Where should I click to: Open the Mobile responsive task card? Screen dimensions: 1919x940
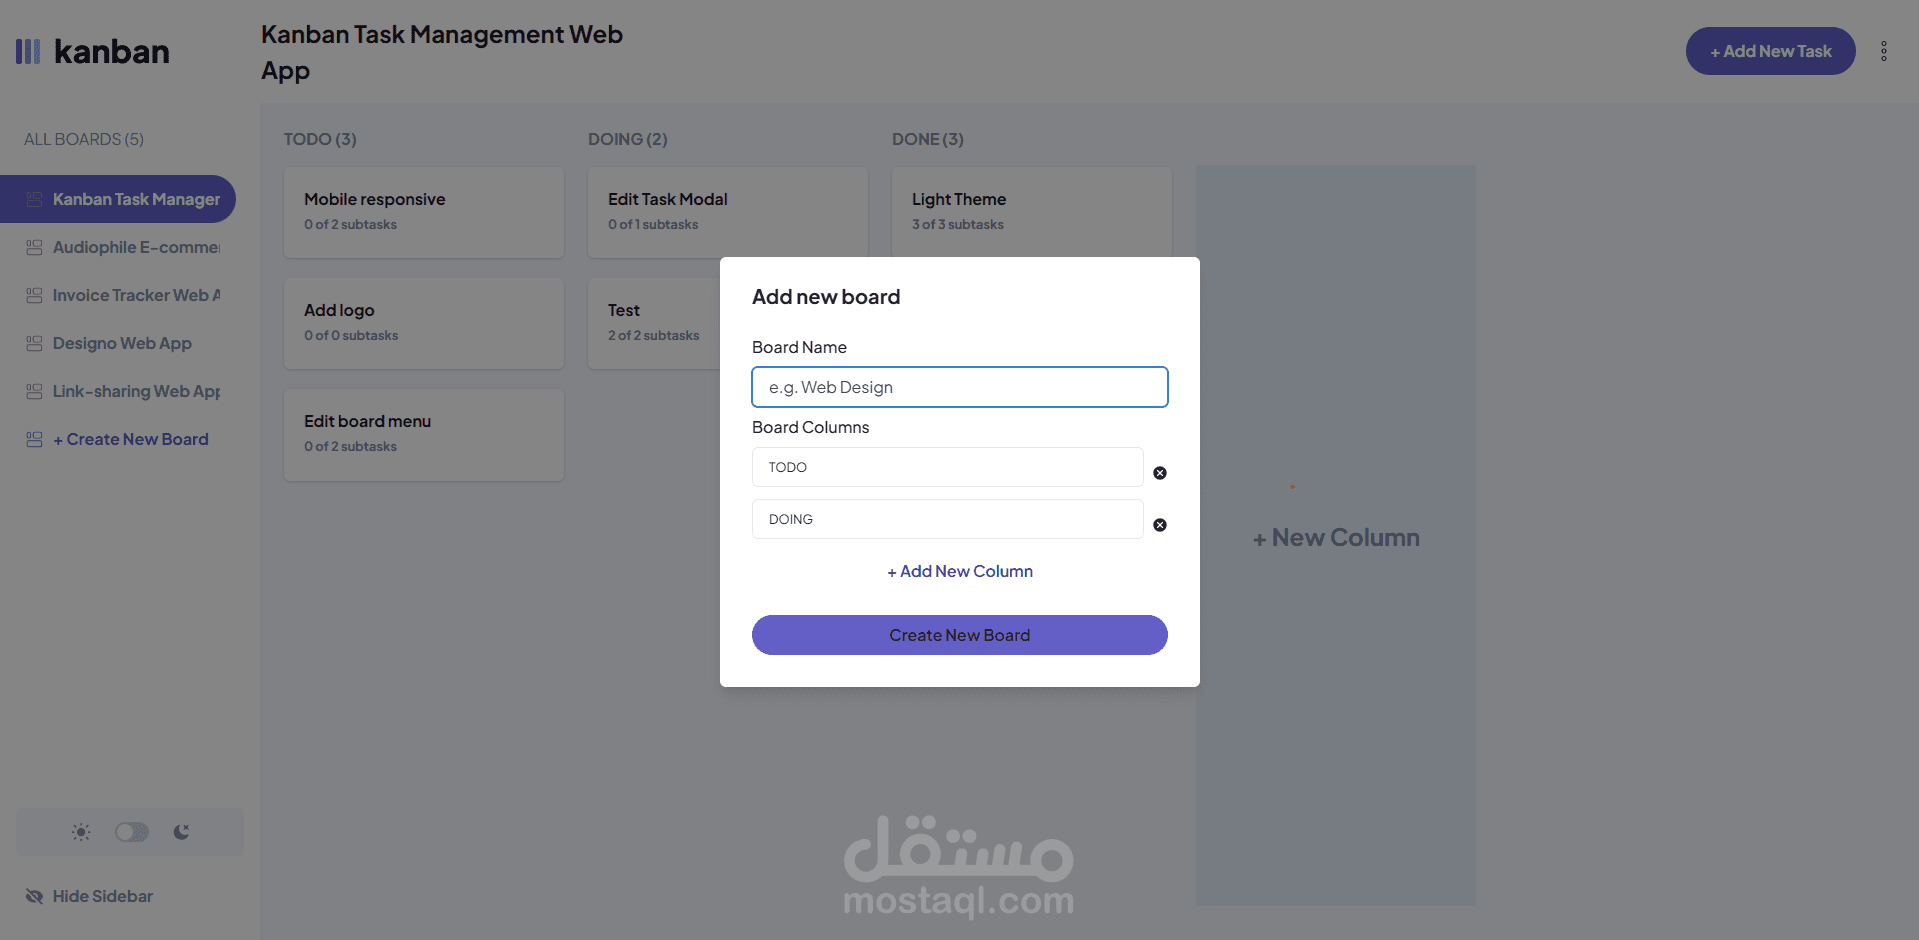point(424,212)
